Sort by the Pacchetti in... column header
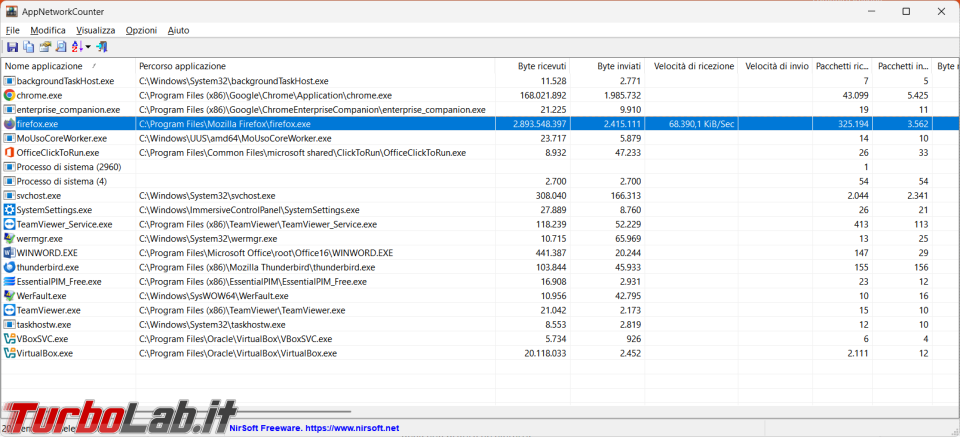 pos(902,65)
